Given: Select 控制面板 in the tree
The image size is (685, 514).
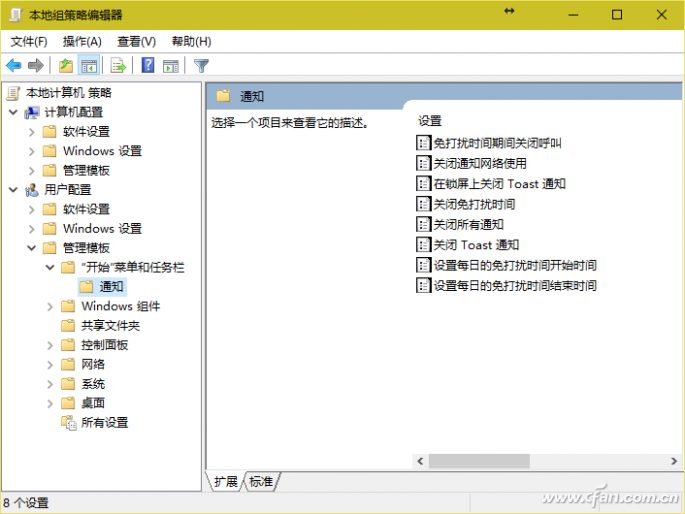Looking at the screenshot, I should coord(105,345).
